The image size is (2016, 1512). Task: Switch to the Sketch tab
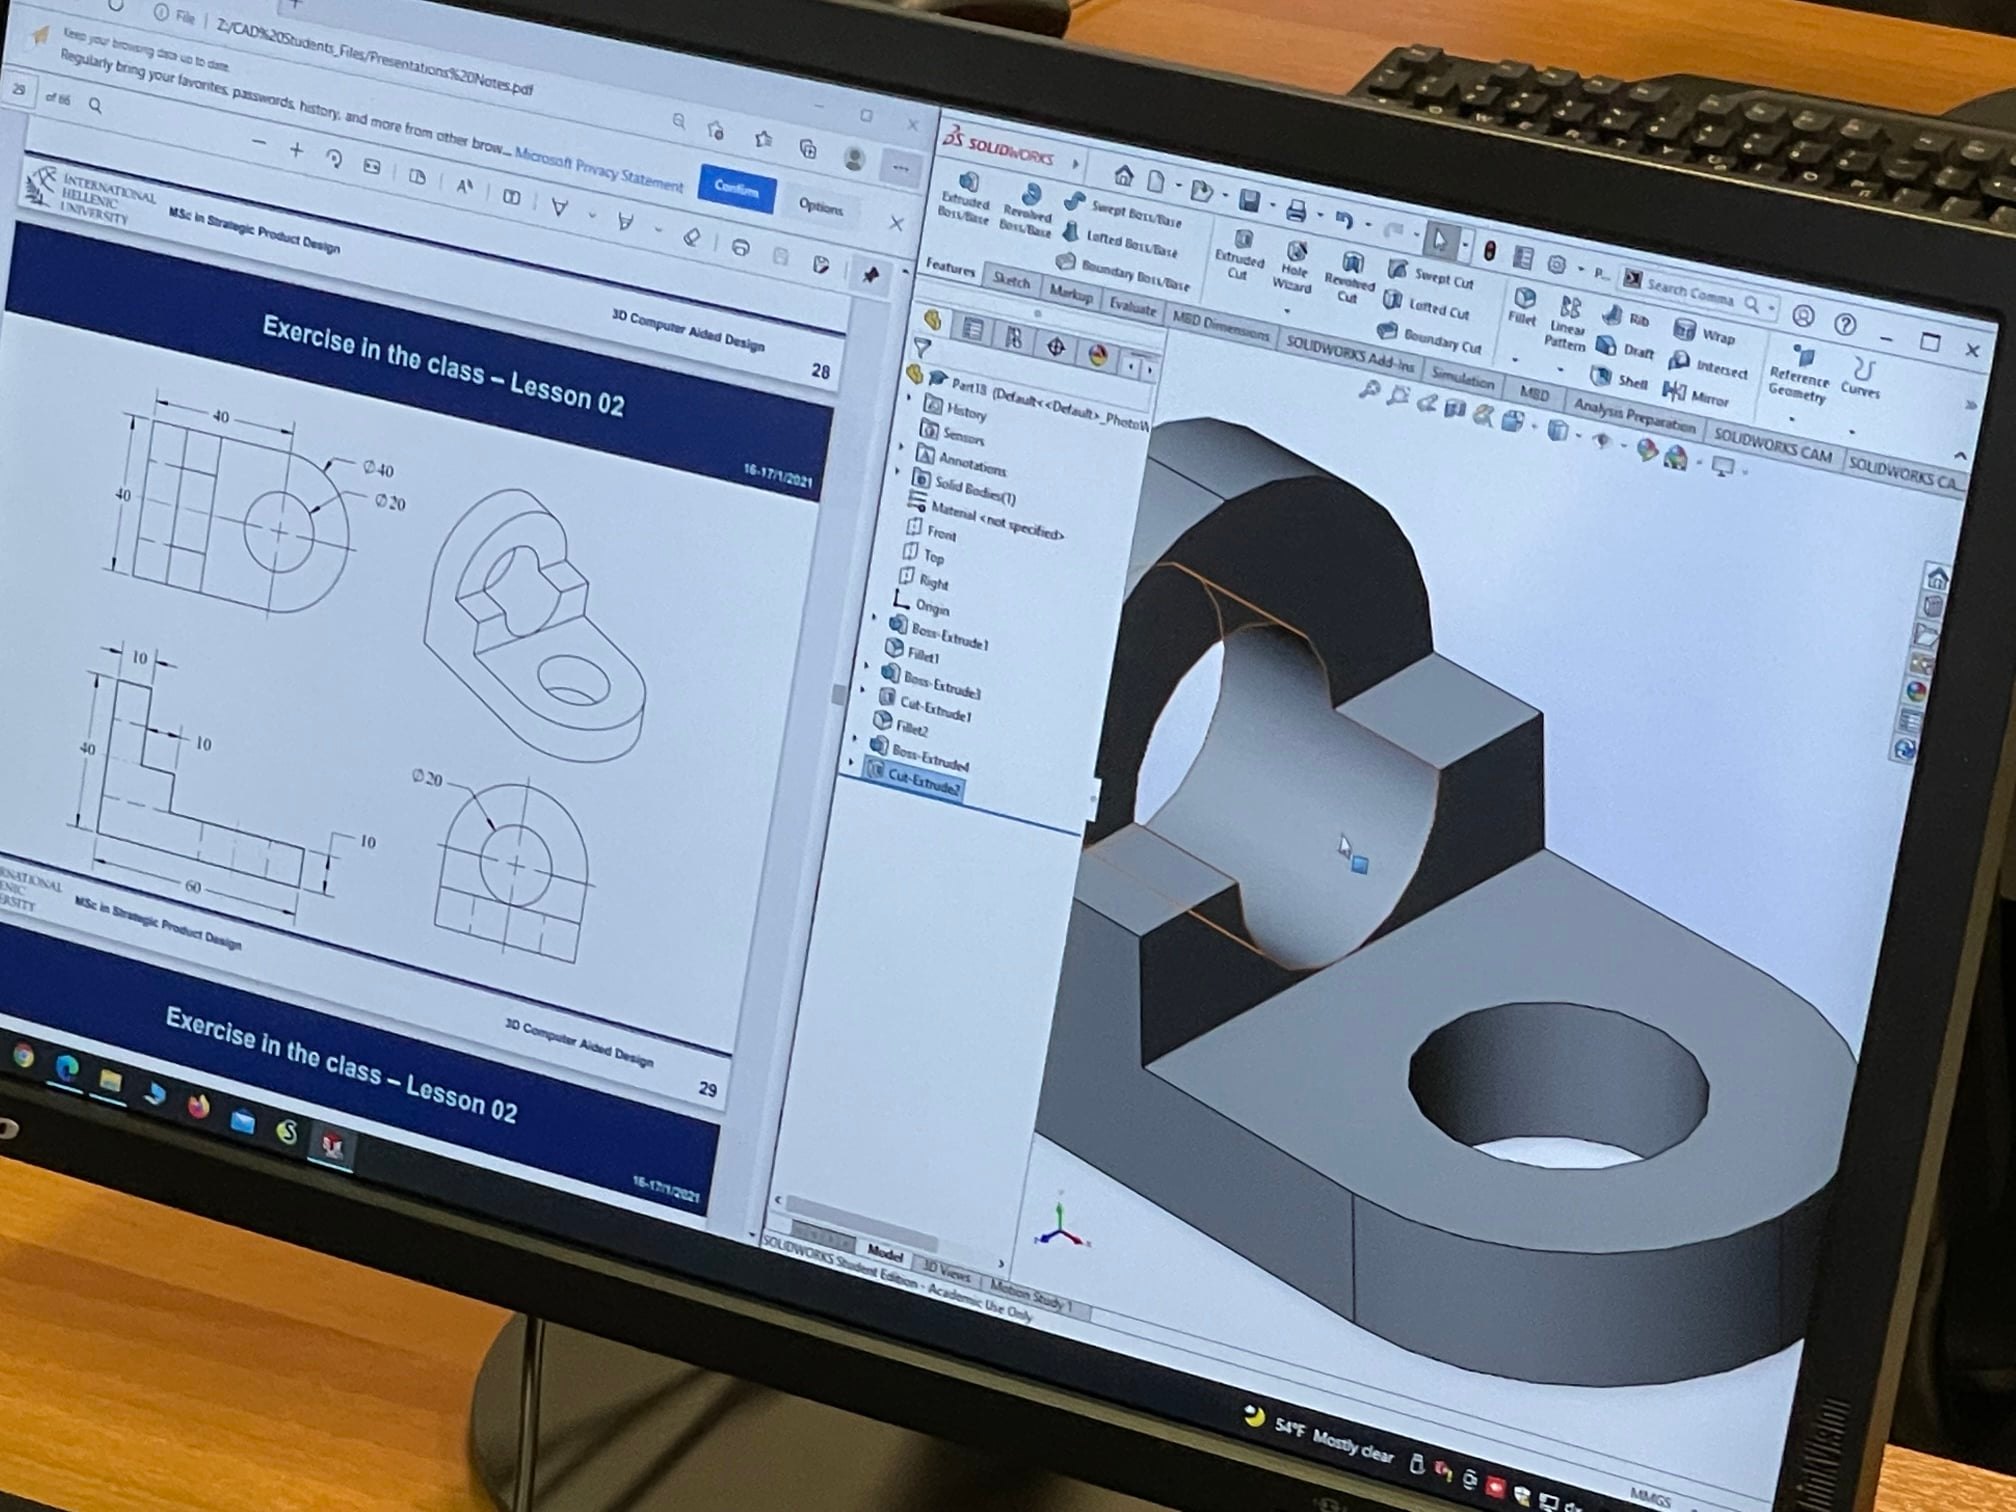click(1011, 282)
